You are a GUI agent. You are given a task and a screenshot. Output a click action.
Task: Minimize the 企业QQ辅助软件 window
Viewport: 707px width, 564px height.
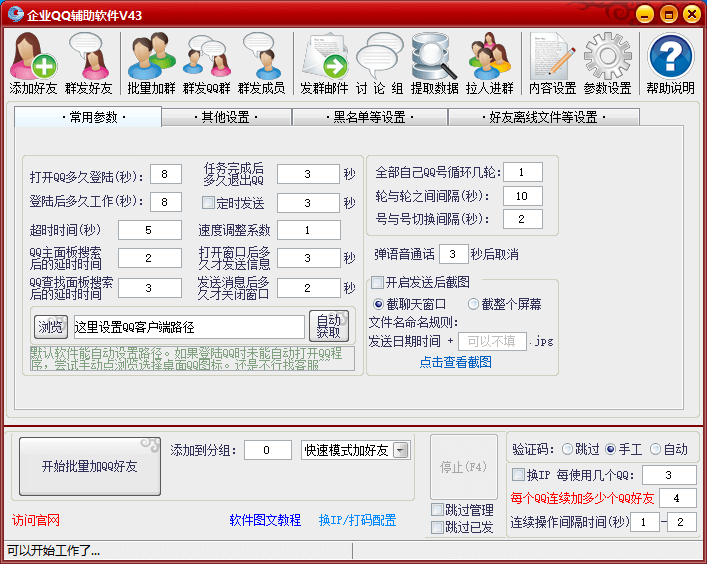click(x=645, y=14)
